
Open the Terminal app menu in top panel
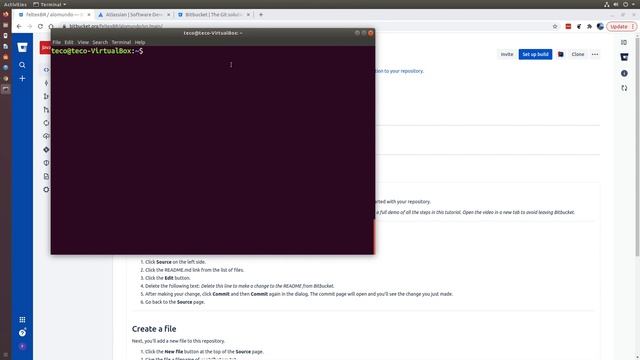50,4
